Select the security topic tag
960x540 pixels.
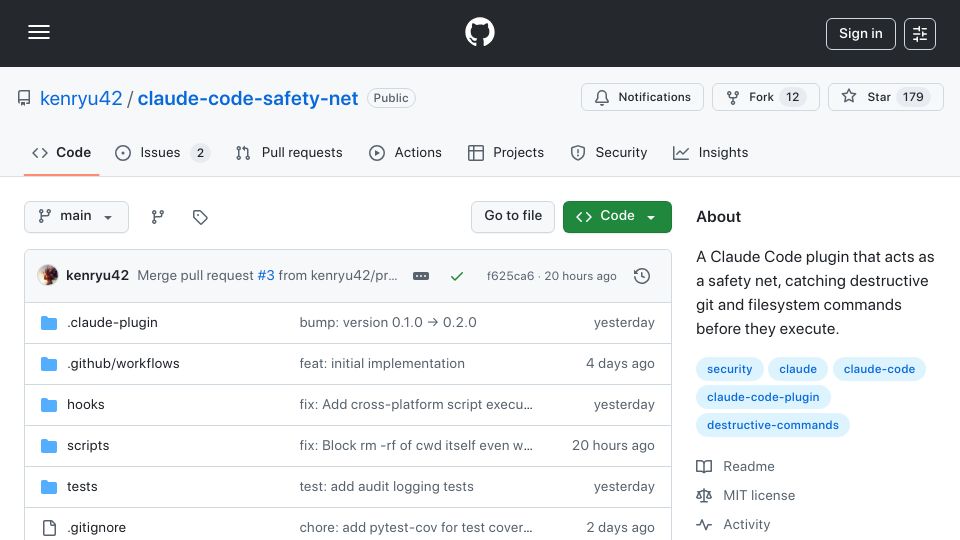[729, 369]
